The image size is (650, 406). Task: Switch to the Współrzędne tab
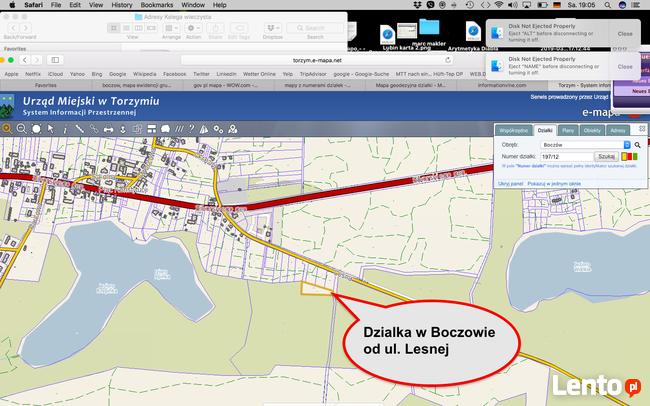[x=513, y=131]
